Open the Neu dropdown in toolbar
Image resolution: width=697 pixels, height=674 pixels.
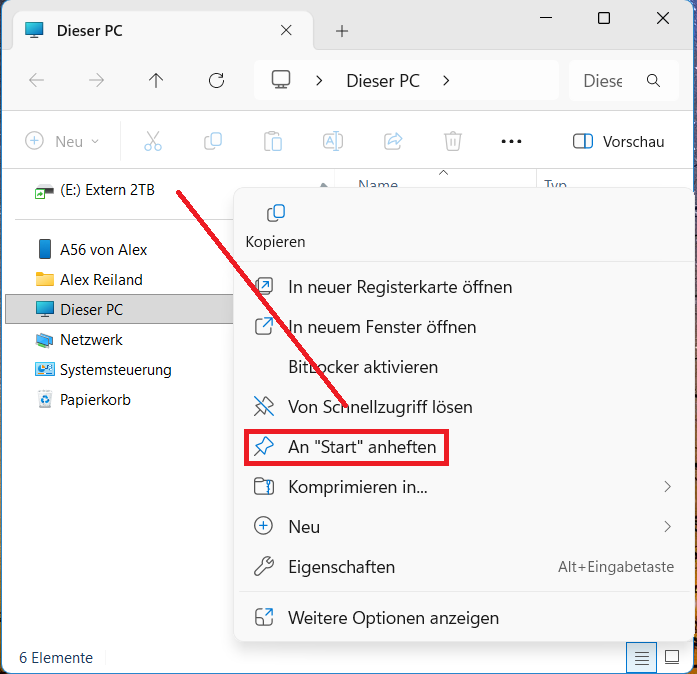pyautogui.click(x=62, y=141)
